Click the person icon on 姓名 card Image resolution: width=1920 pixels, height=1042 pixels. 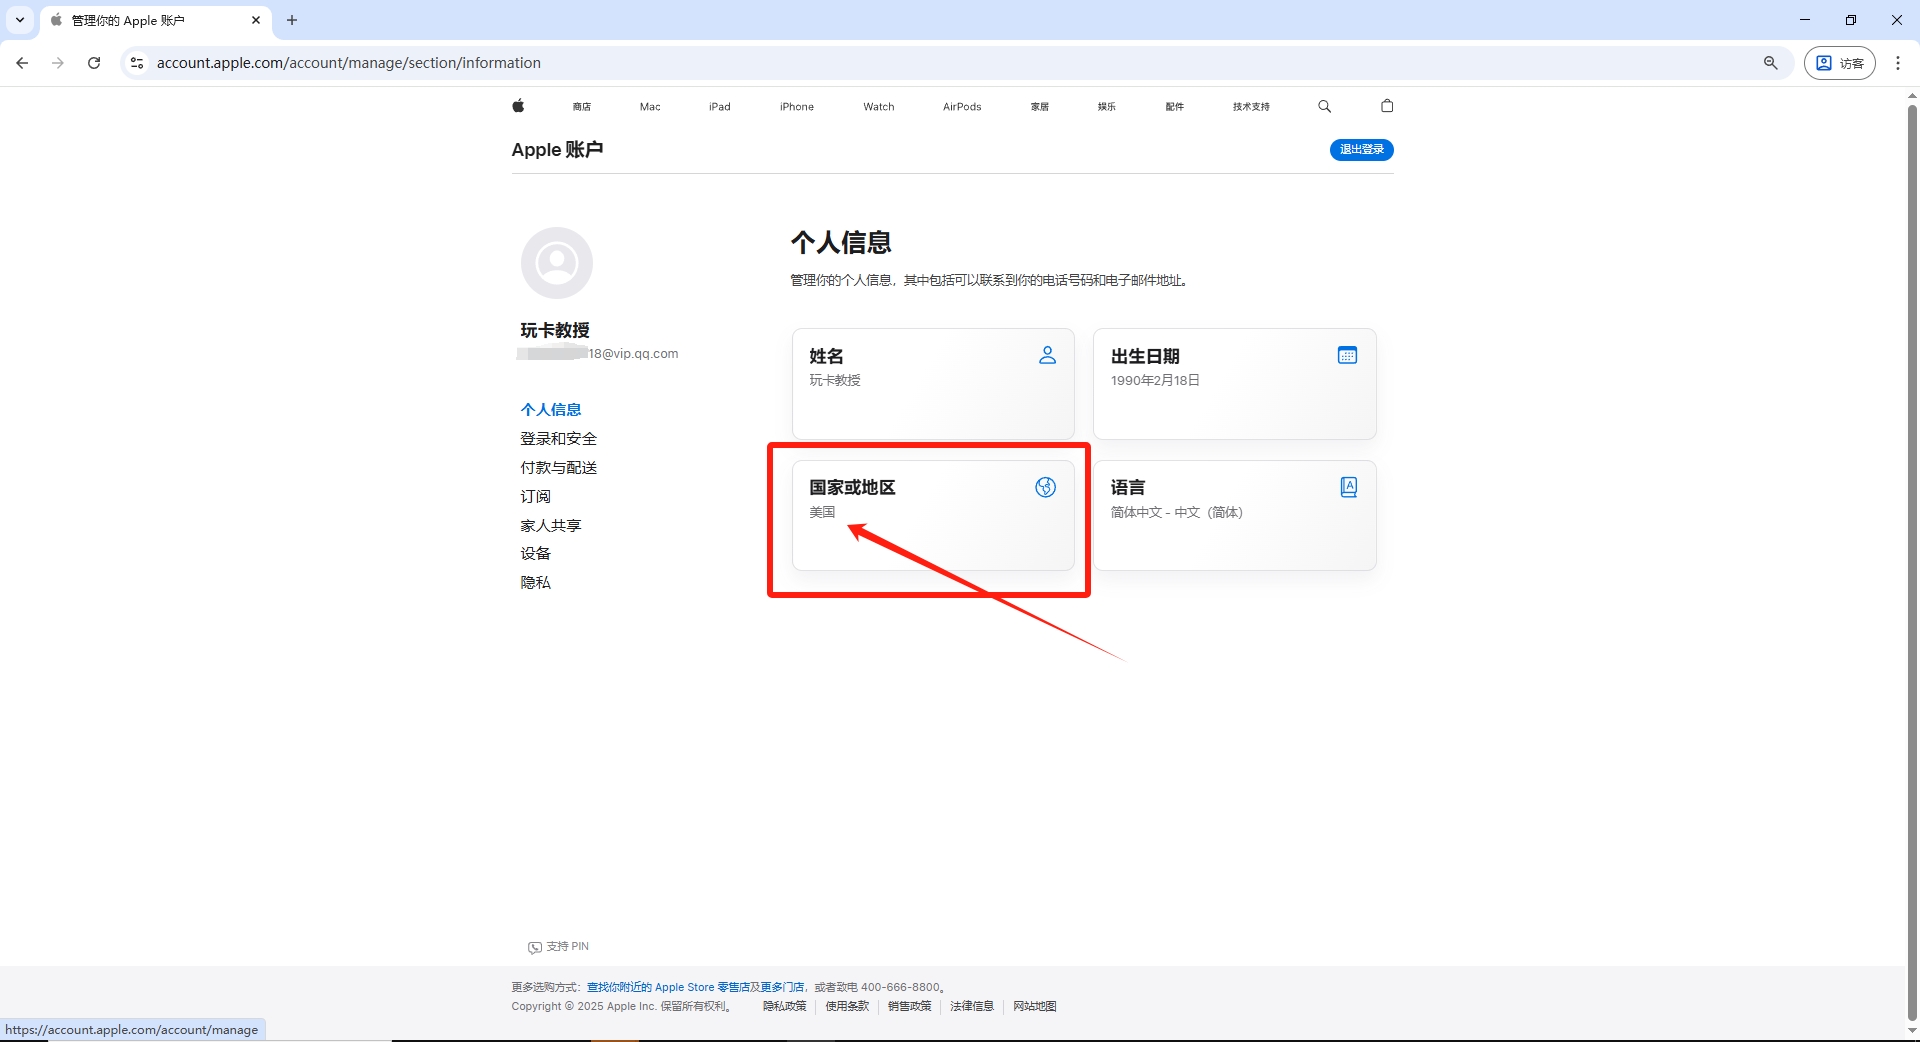pos(1047,355)
